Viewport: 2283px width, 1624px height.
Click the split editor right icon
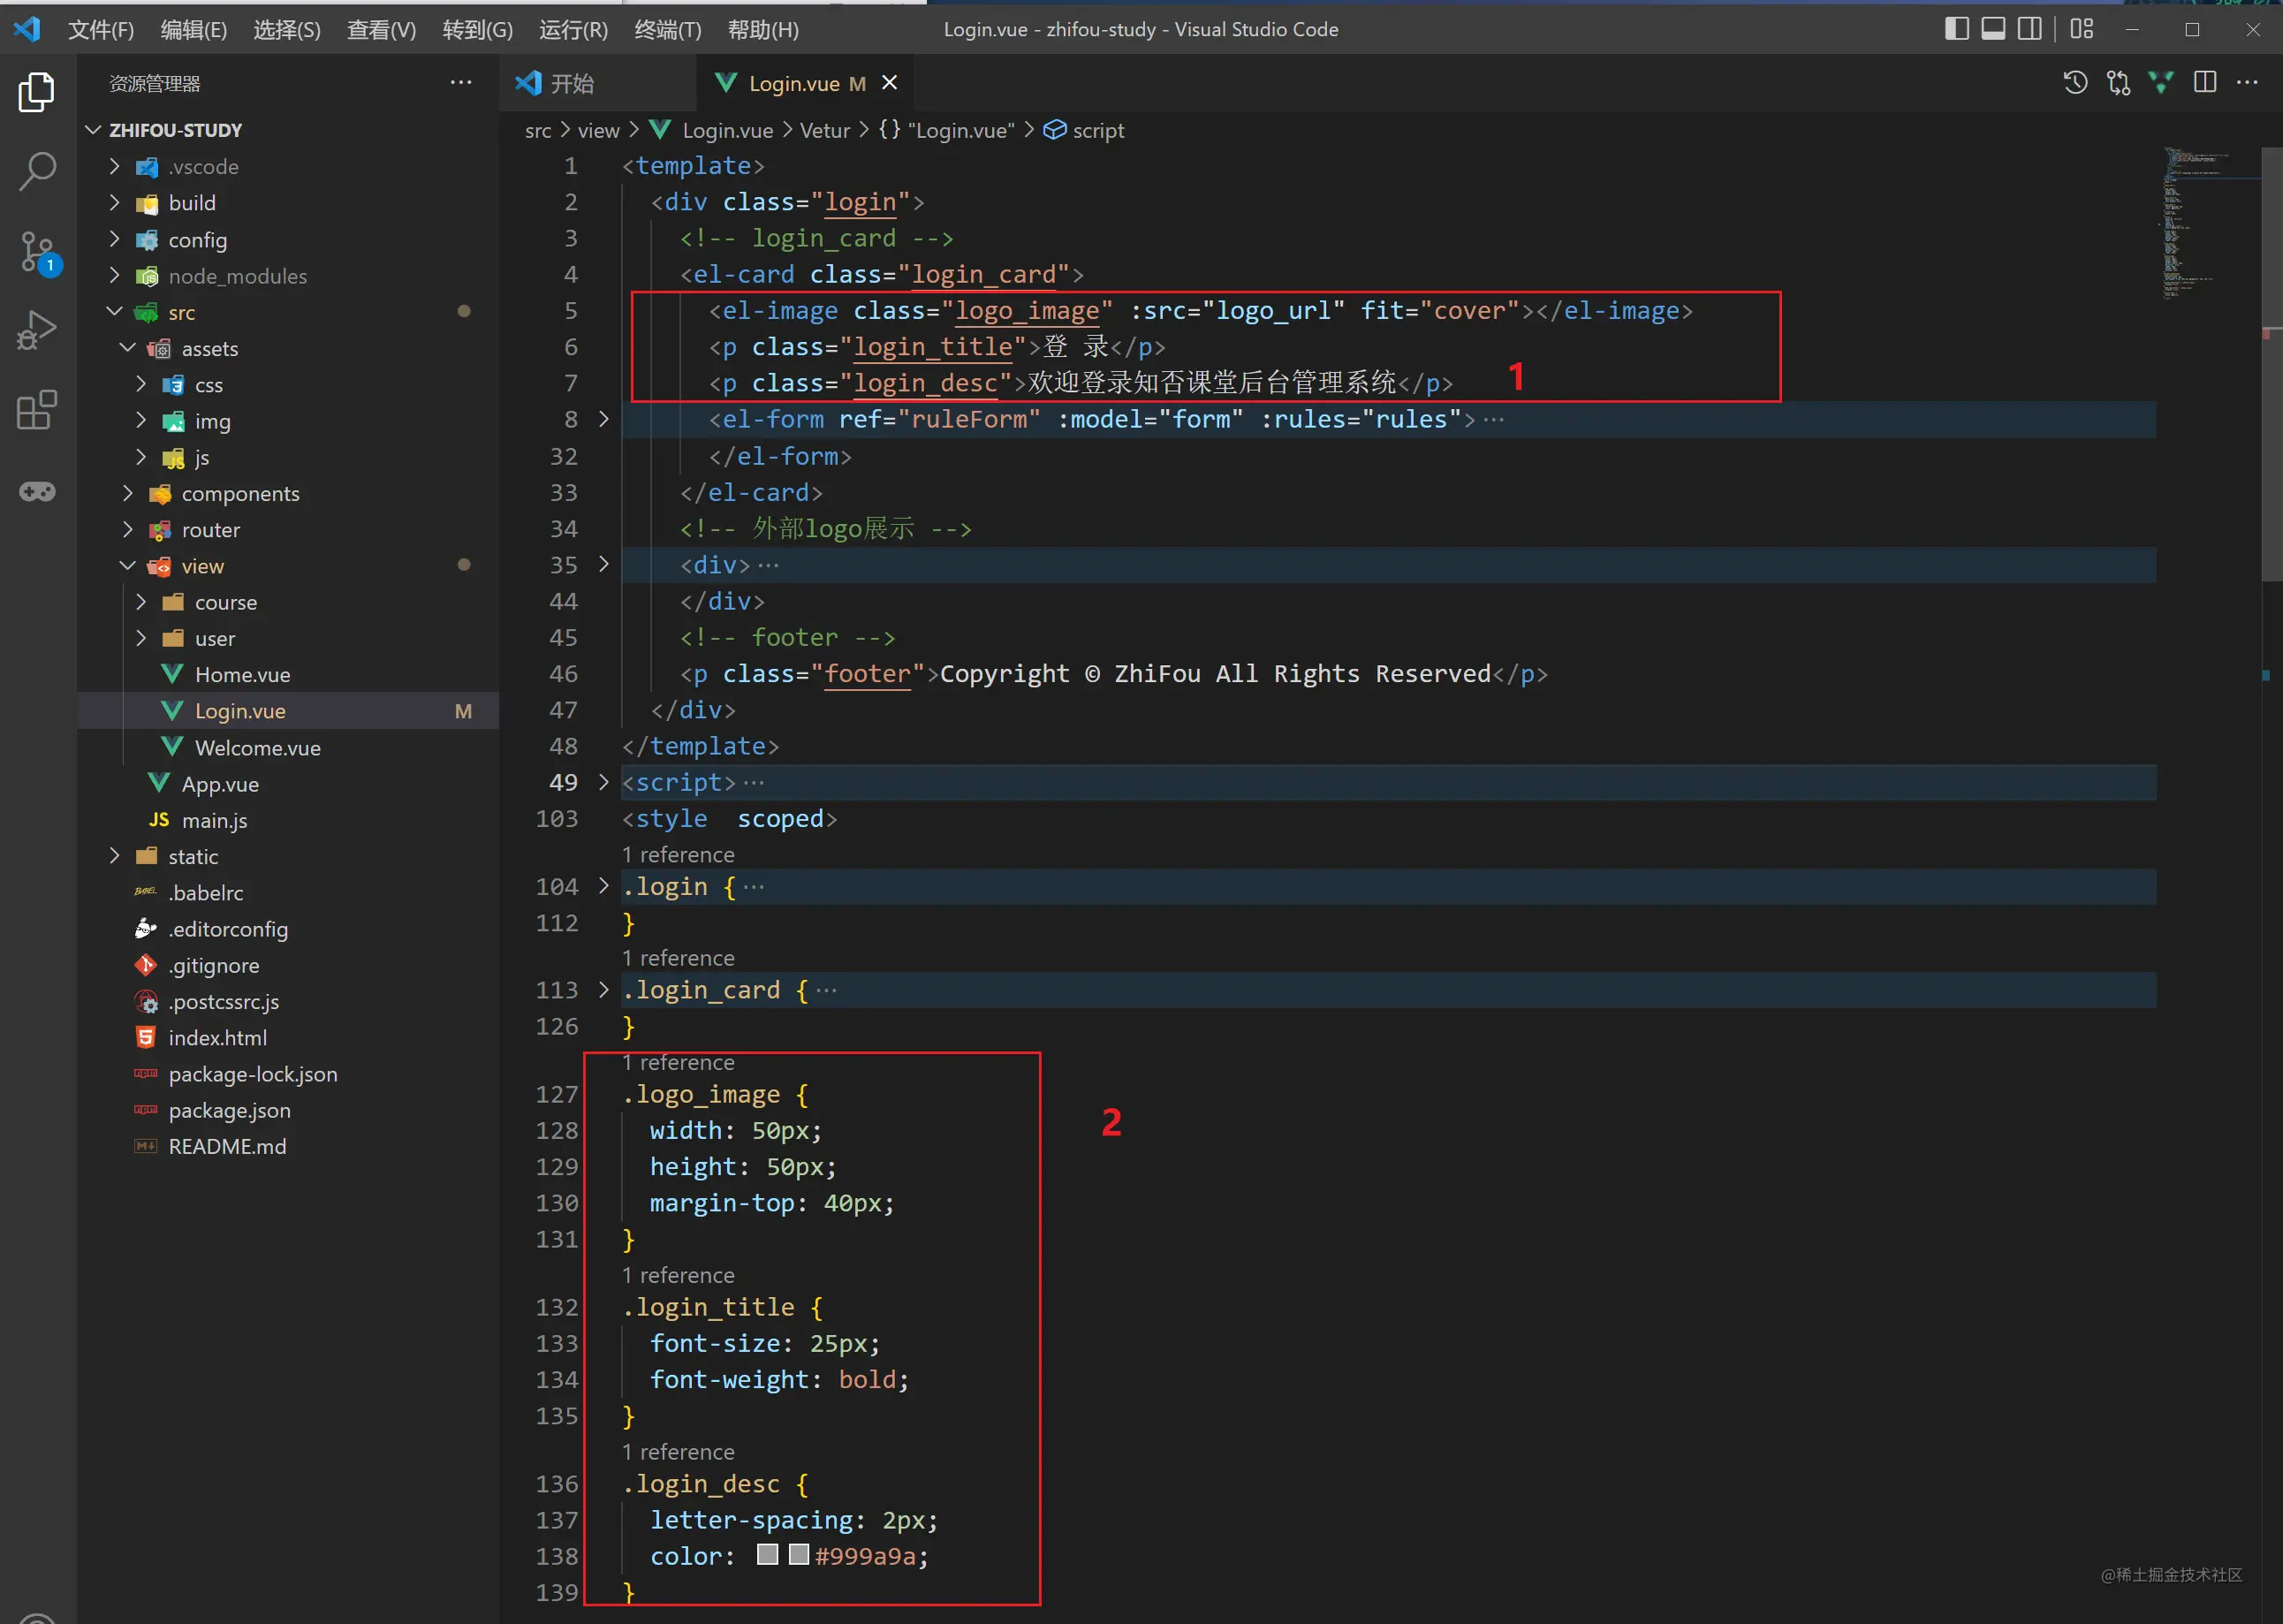point(2204,83)
